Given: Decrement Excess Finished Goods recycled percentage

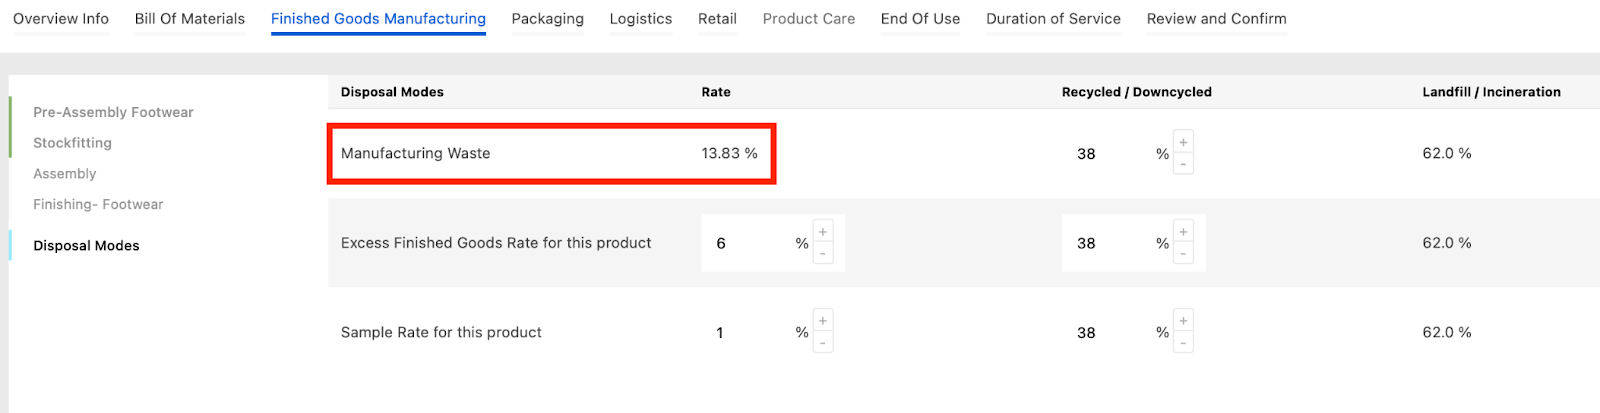Looking at the screenshot, I should click(1183, 254).
